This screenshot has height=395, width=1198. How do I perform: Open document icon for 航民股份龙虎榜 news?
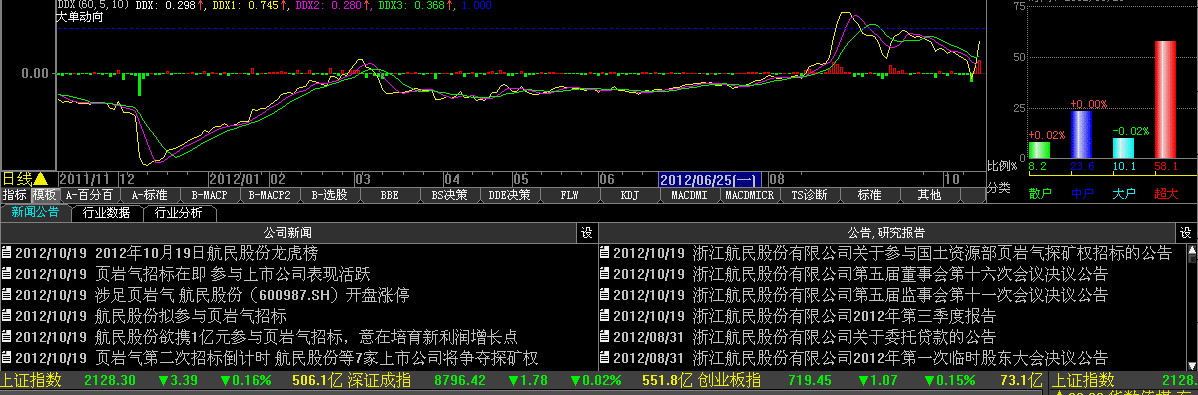pyautogui.click(x=7, y=253)
